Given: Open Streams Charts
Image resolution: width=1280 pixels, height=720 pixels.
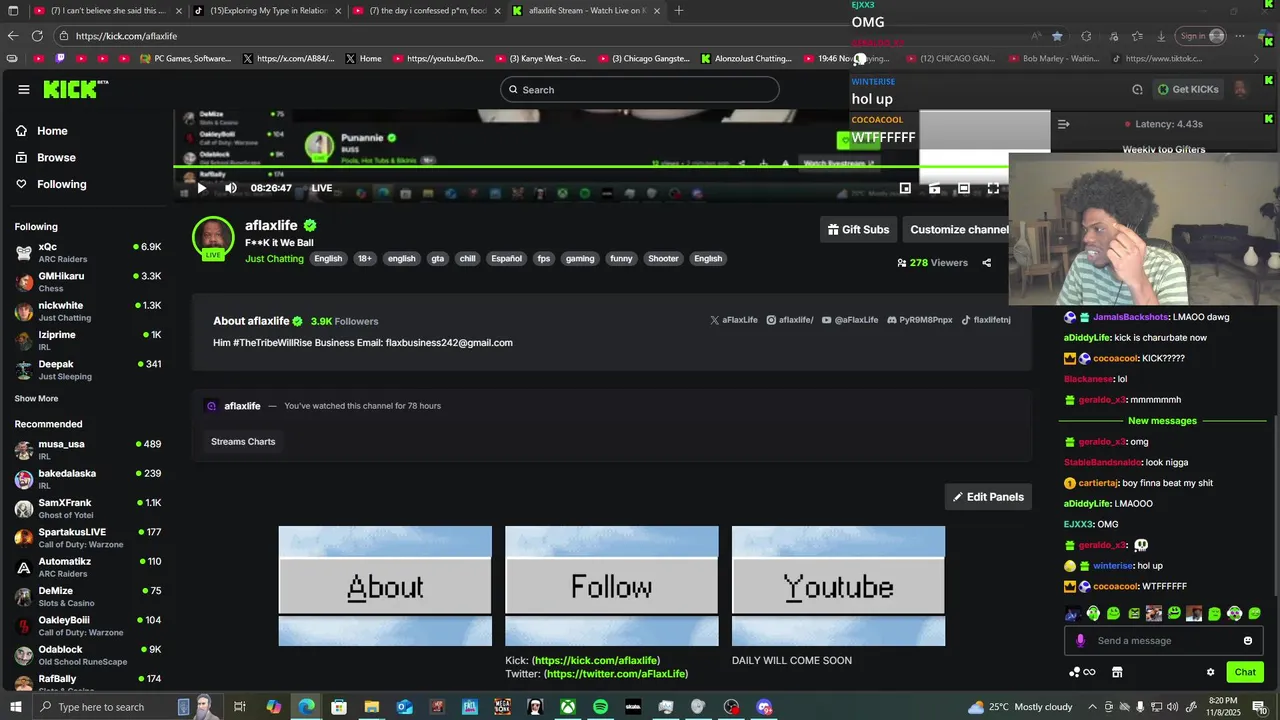Looking at the screenshot, I should 243,441.
